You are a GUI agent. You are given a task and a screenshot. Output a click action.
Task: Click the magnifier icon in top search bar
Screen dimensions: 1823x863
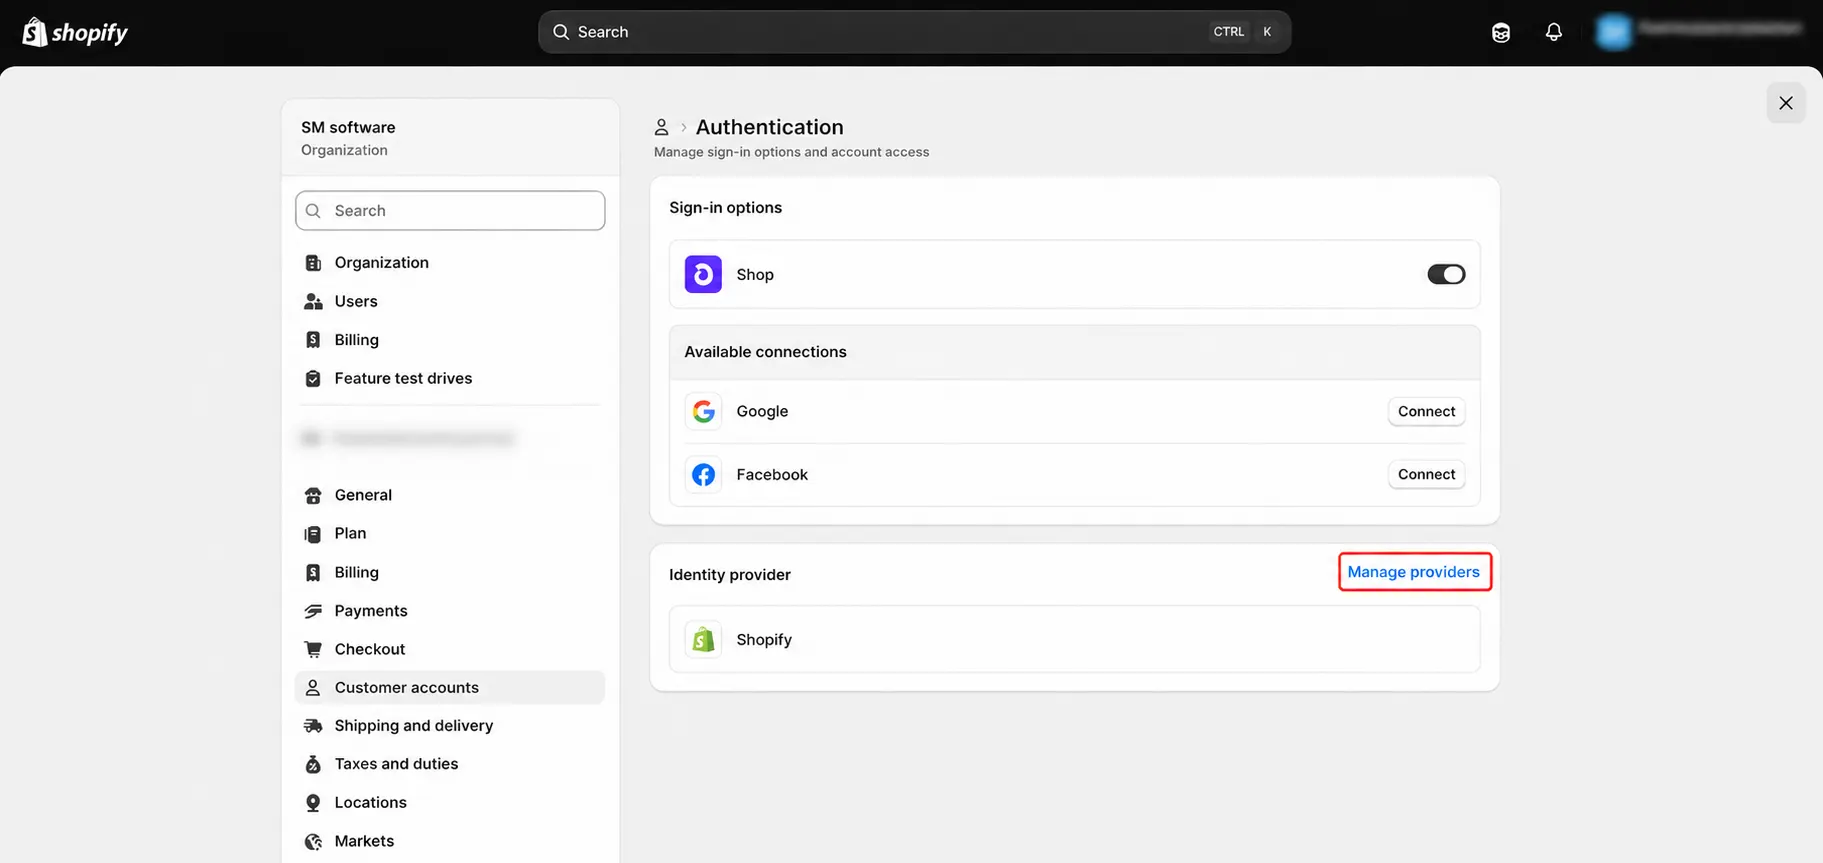pos(561,32)
